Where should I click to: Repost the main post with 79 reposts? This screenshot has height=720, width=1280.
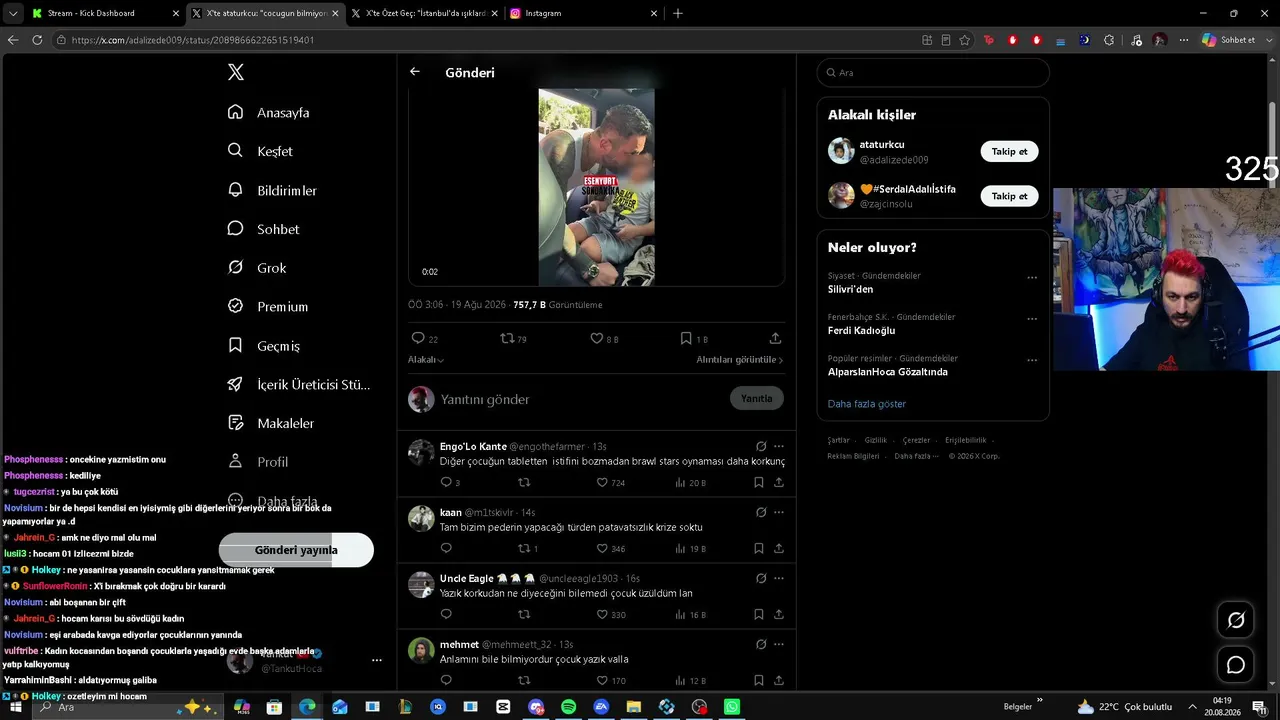click(507, 339)
